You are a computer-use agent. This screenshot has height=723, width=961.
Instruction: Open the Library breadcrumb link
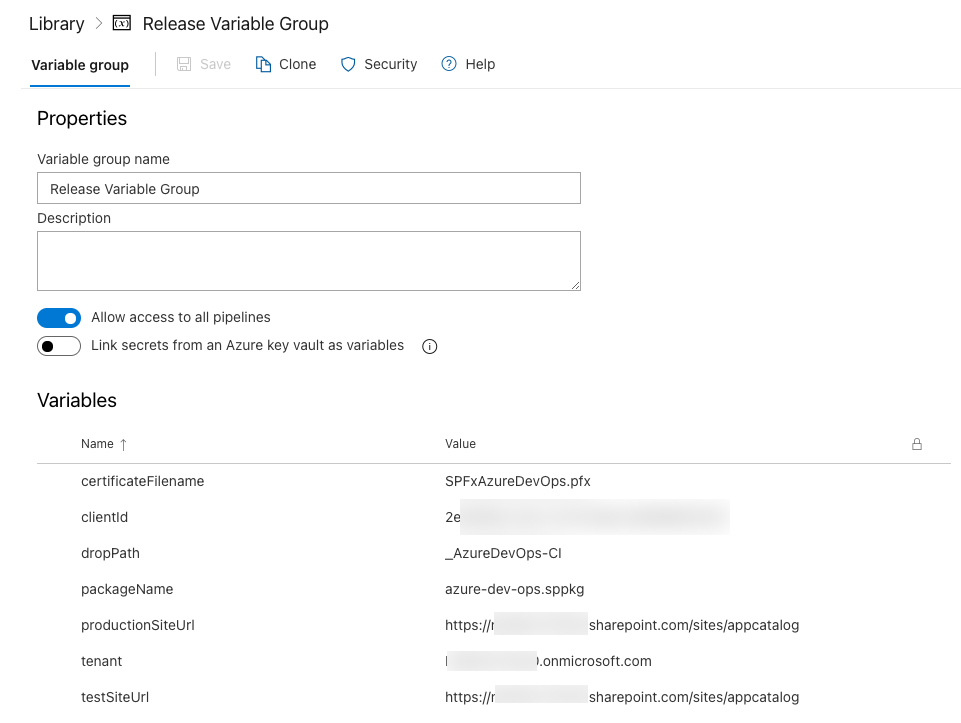(57, 23)
